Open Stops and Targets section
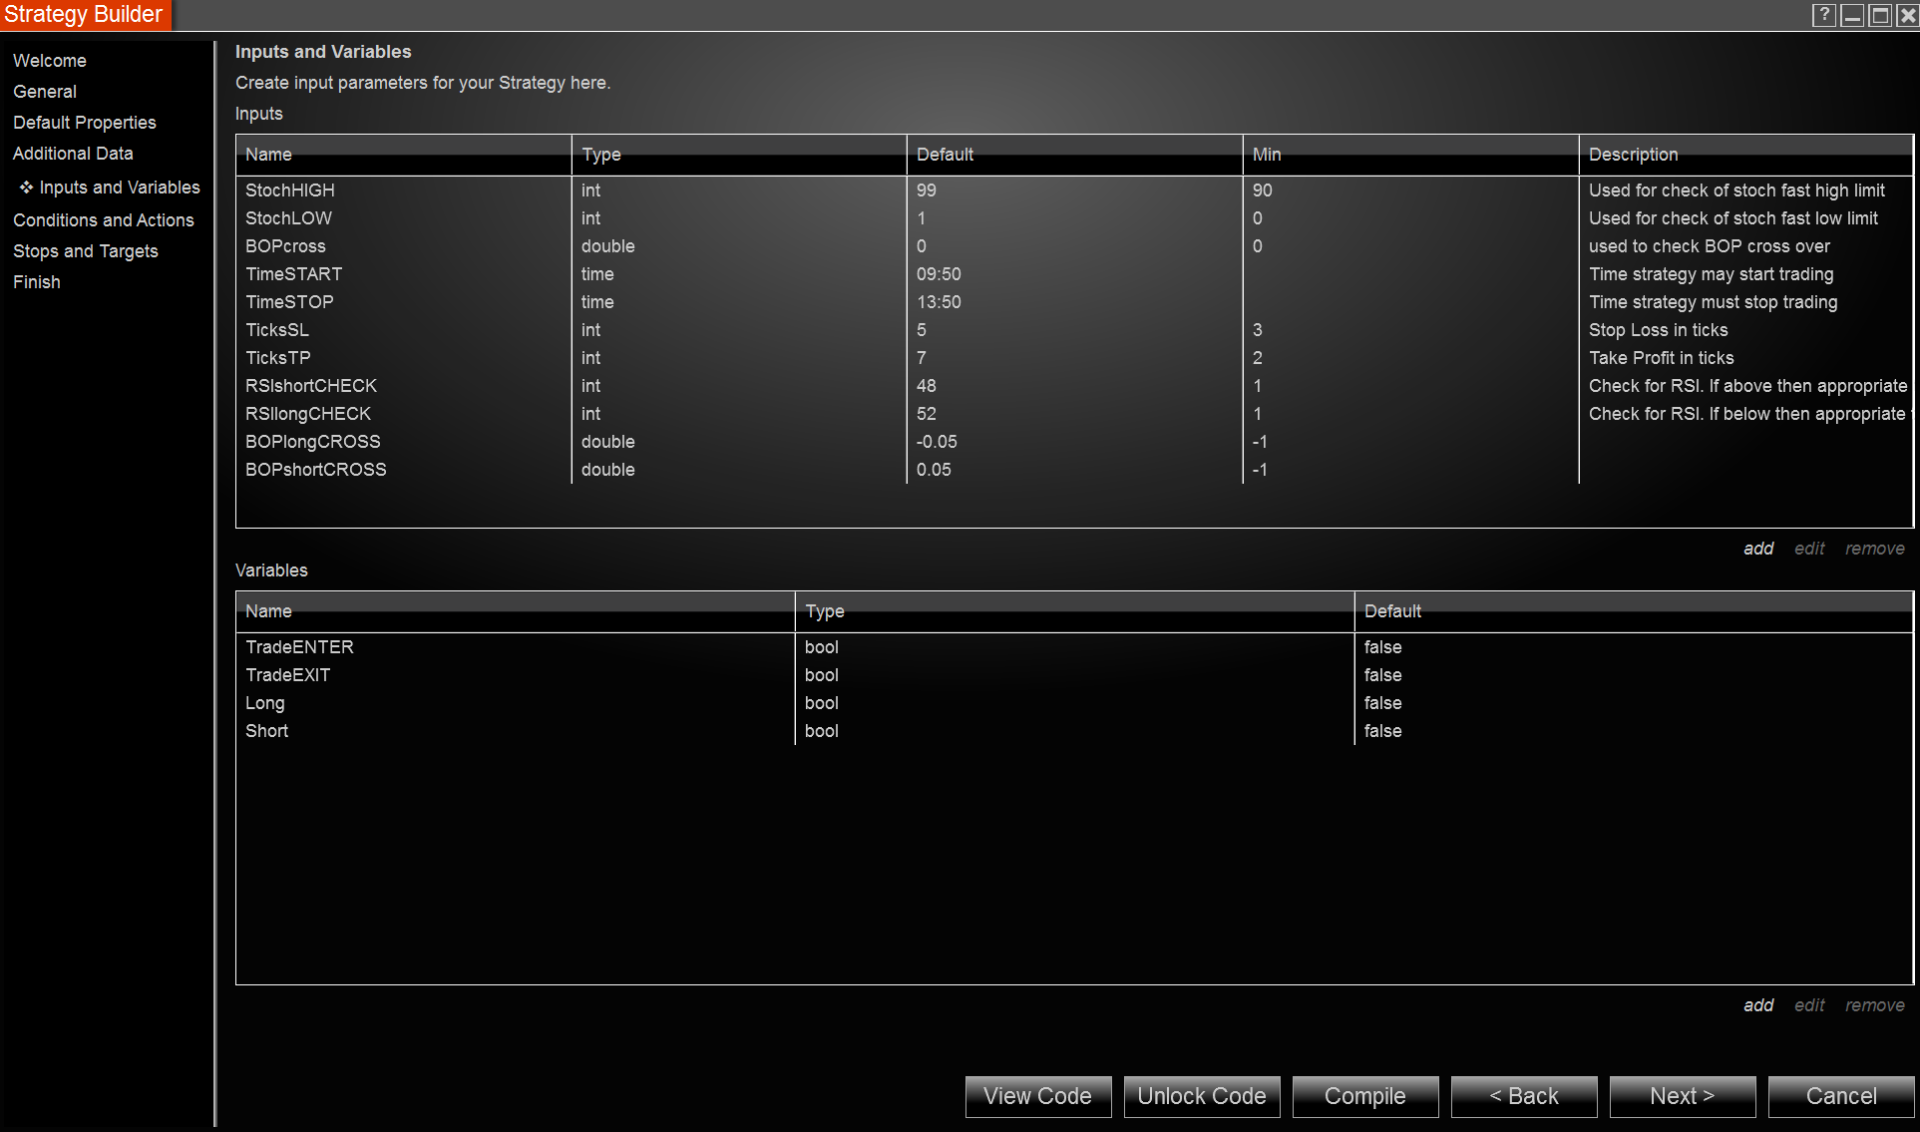This screenshot has width=1920, height=1132. coord(85,251)
